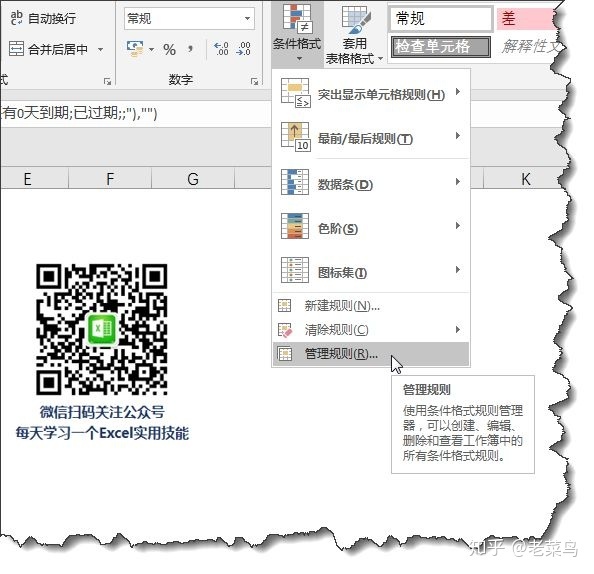This screenshot has width=594, height=574.
Task: Apply percent style with the % icon
Action: tap(169, 50)
